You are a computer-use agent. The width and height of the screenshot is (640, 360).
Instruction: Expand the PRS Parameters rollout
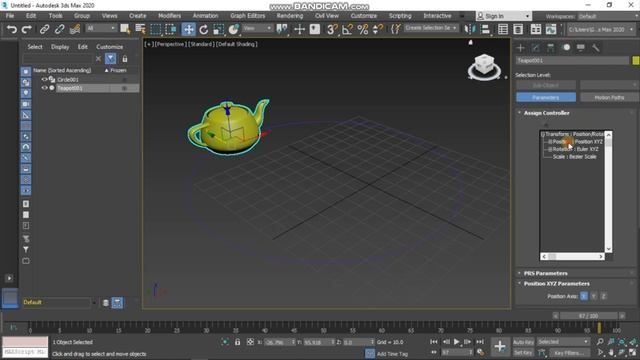[545, 273]
